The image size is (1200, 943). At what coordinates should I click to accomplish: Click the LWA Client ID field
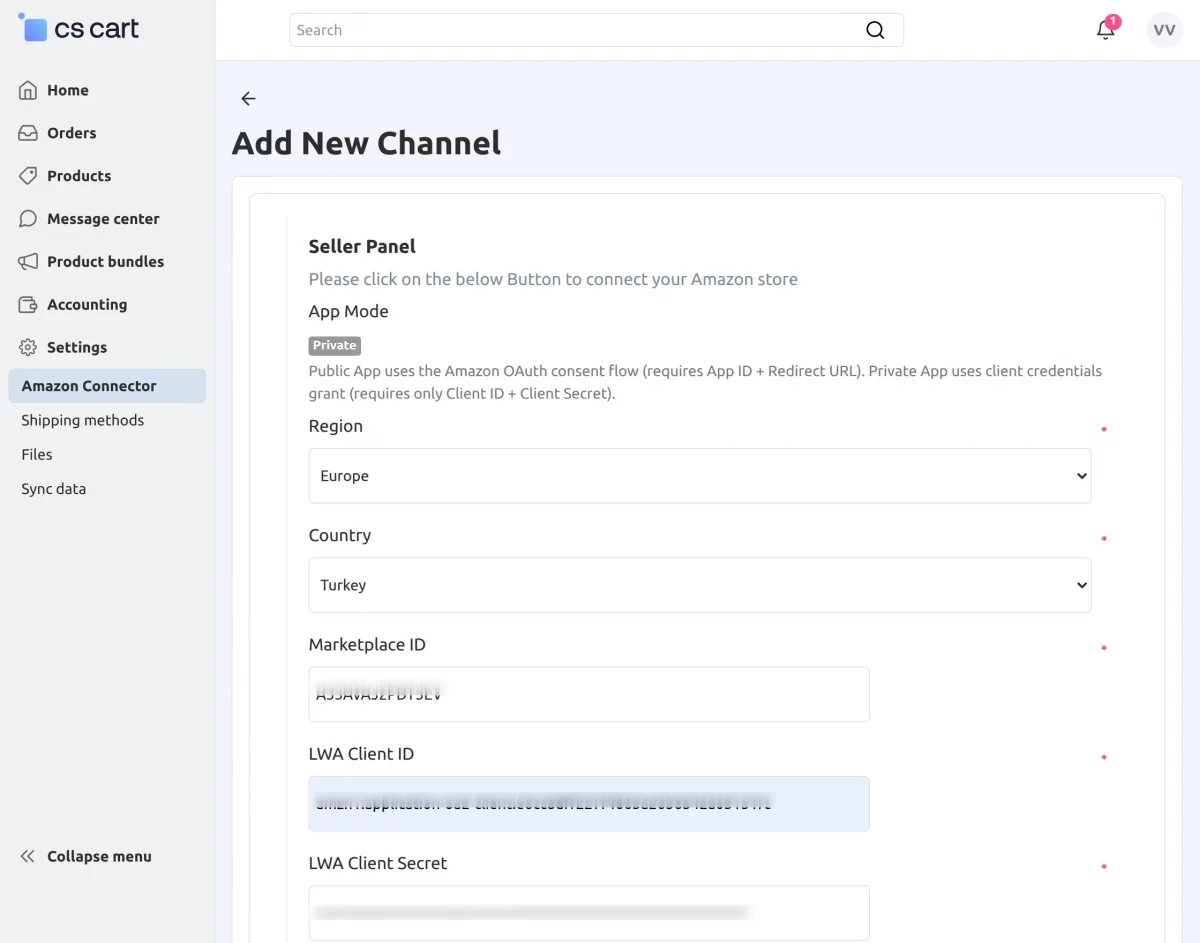589,804
